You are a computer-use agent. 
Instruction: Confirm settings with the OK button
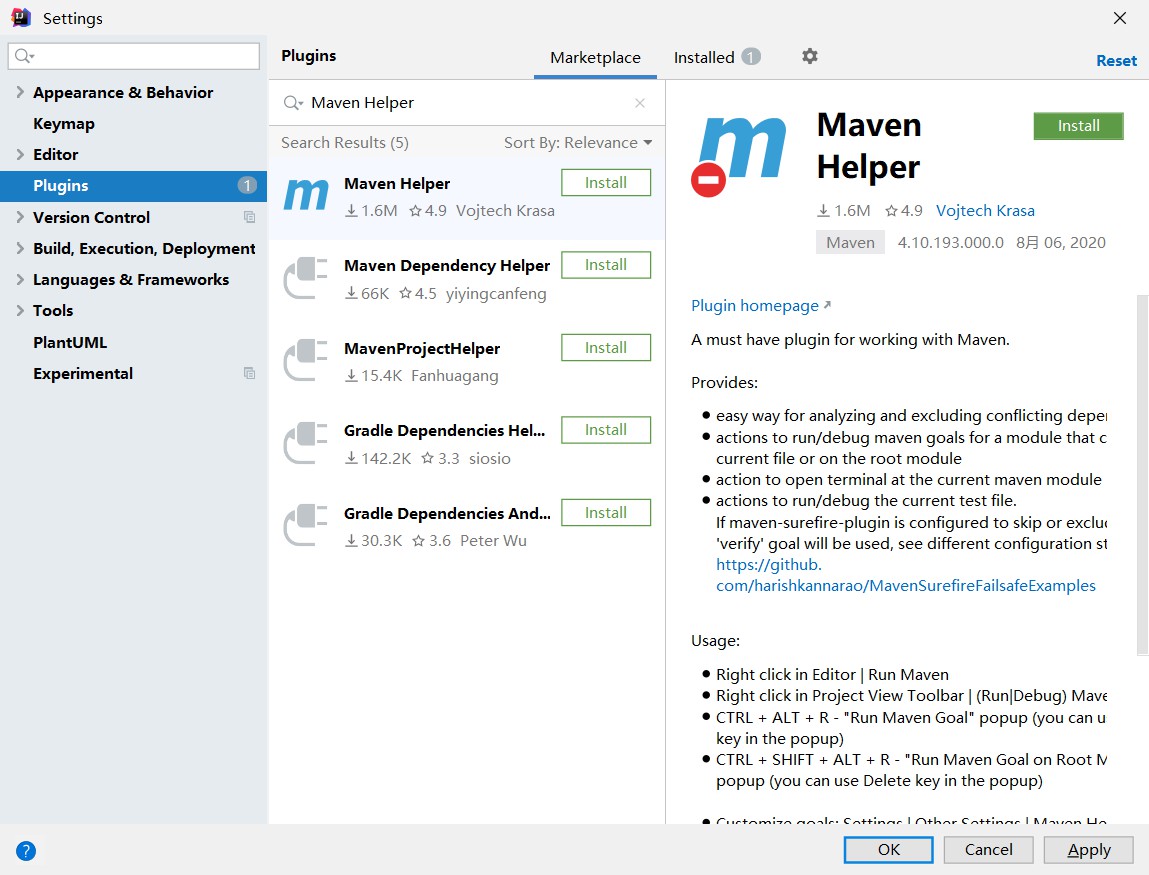(x=888, y=850)
